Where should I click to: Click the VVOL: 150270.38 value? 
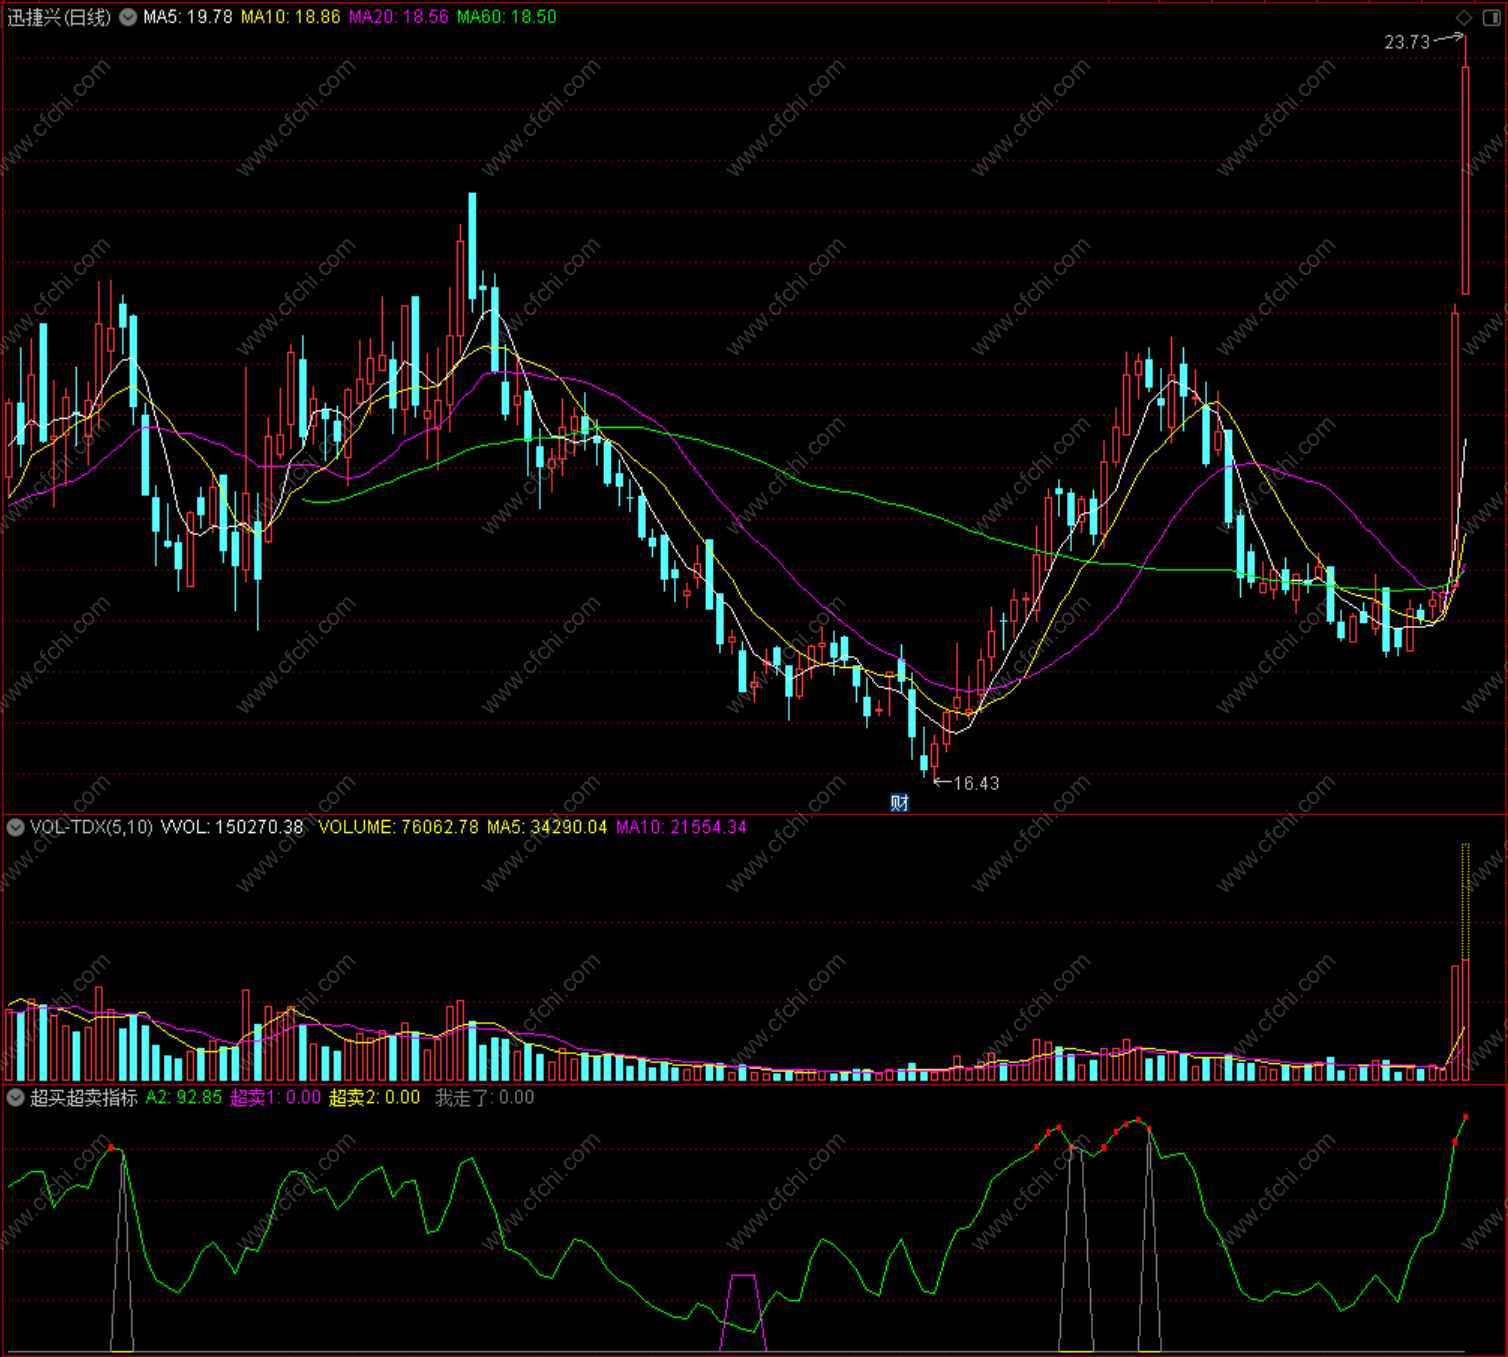point(232,827)
